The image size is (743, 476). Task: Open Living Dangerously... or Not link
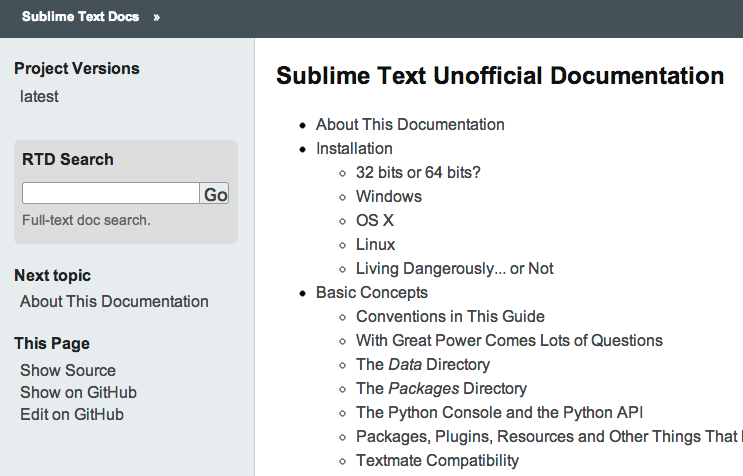454,269
